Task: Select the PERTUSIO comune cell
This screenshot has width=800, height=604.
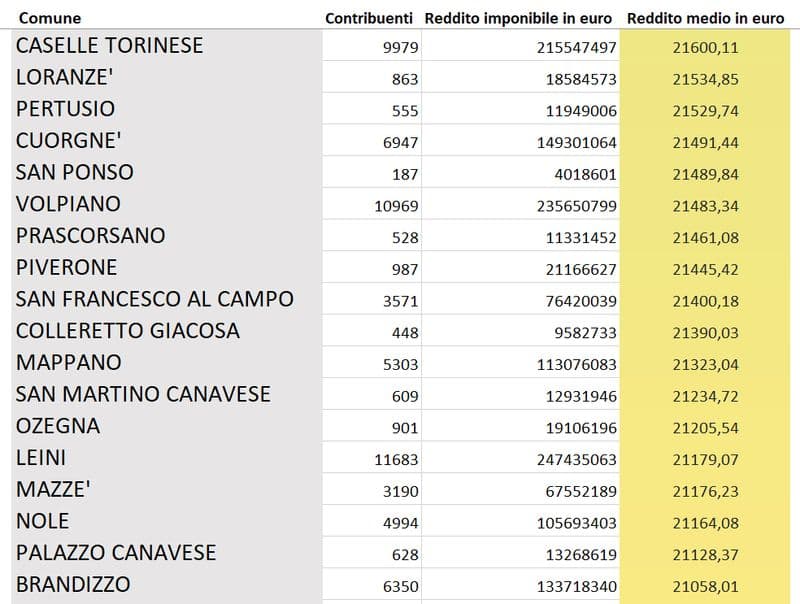Action: (x=66, y=108)
